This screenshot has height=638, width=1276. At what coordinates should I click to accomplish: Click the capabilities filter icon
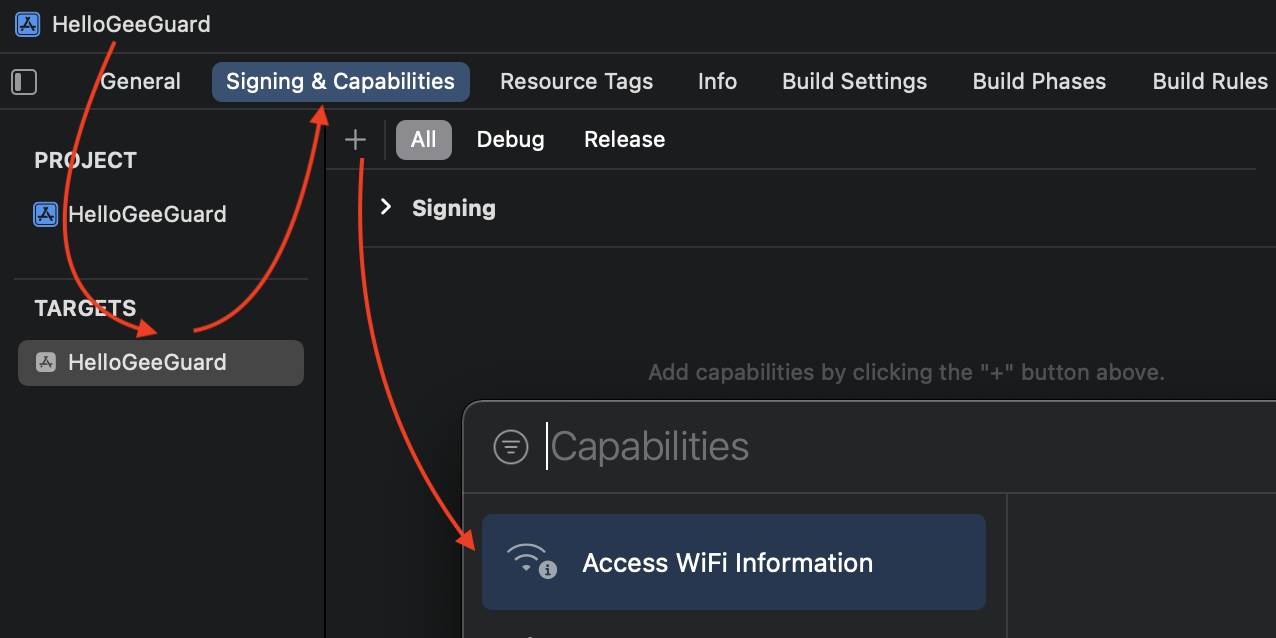(x=511, y=446)
